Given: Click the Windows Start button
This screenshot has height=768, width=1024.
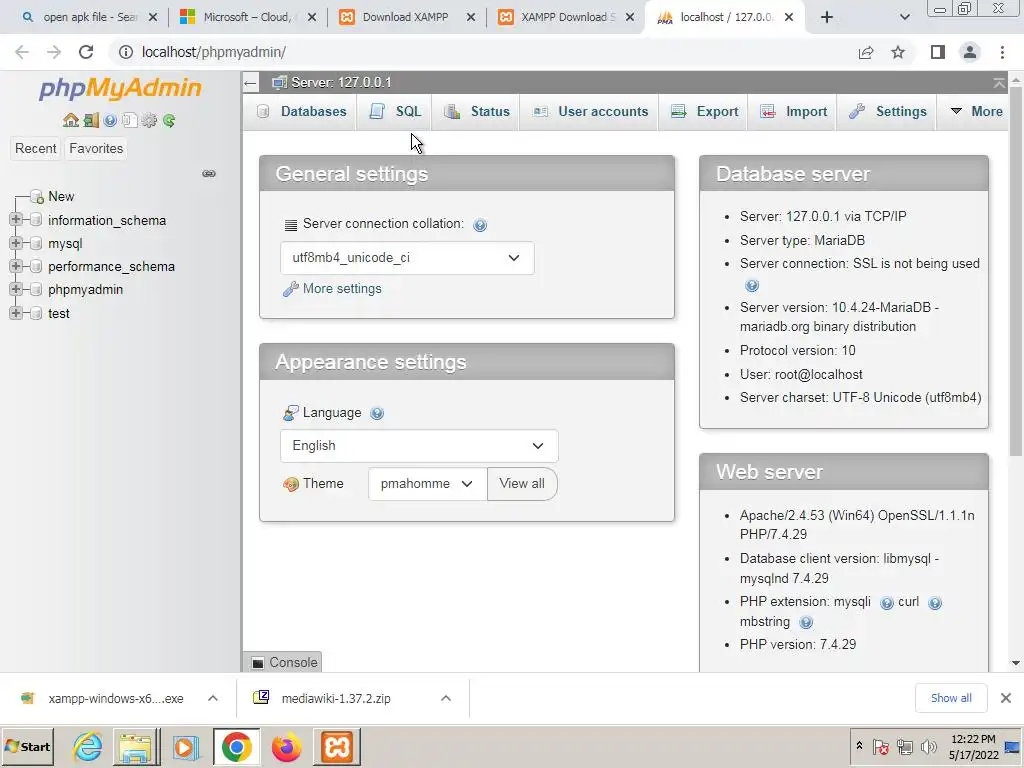Looking at the screenshot, I should [27, 746].
